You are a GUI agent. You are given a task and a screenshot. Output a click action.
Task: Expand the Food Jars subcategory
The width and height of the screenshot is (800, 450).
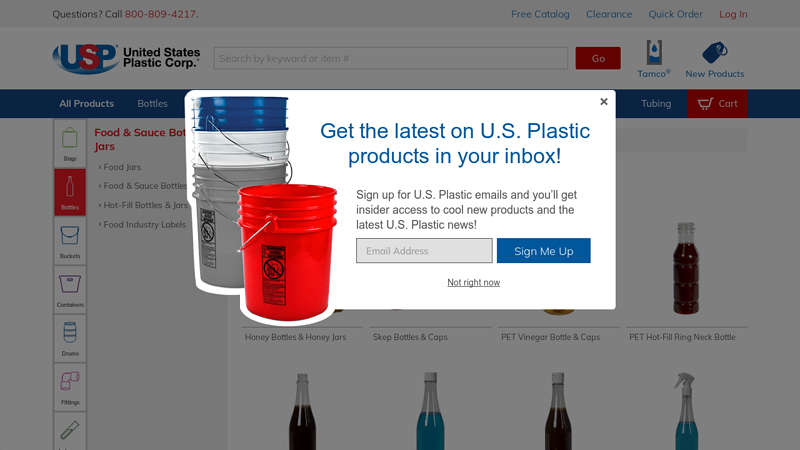coord(122,167)
